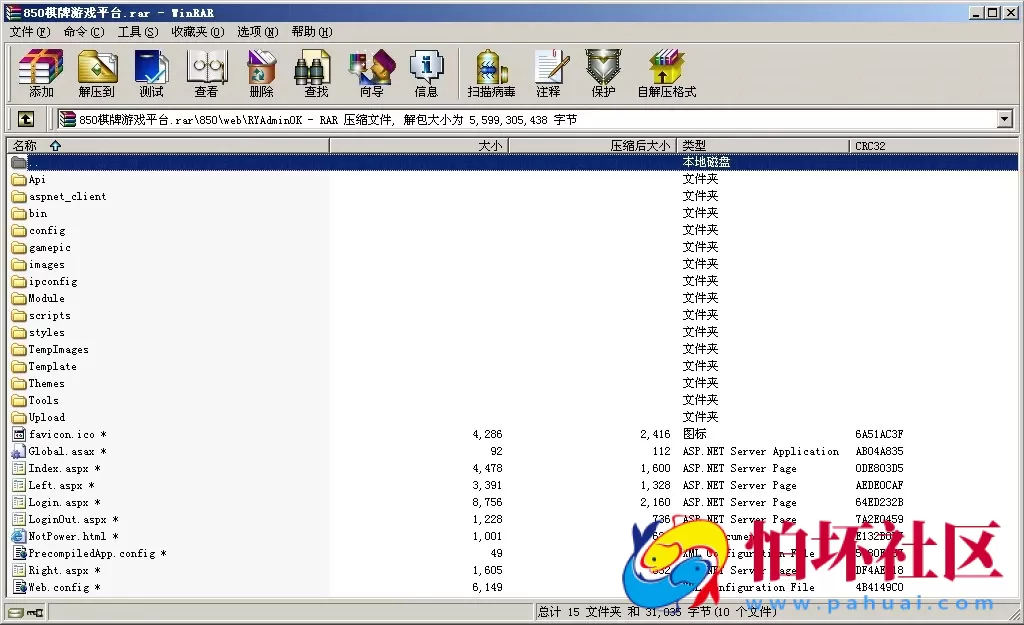Click the 删除 (Delete) toolbar icon
Viewport: 1024px width, 625px height.
tap(261, 74)
